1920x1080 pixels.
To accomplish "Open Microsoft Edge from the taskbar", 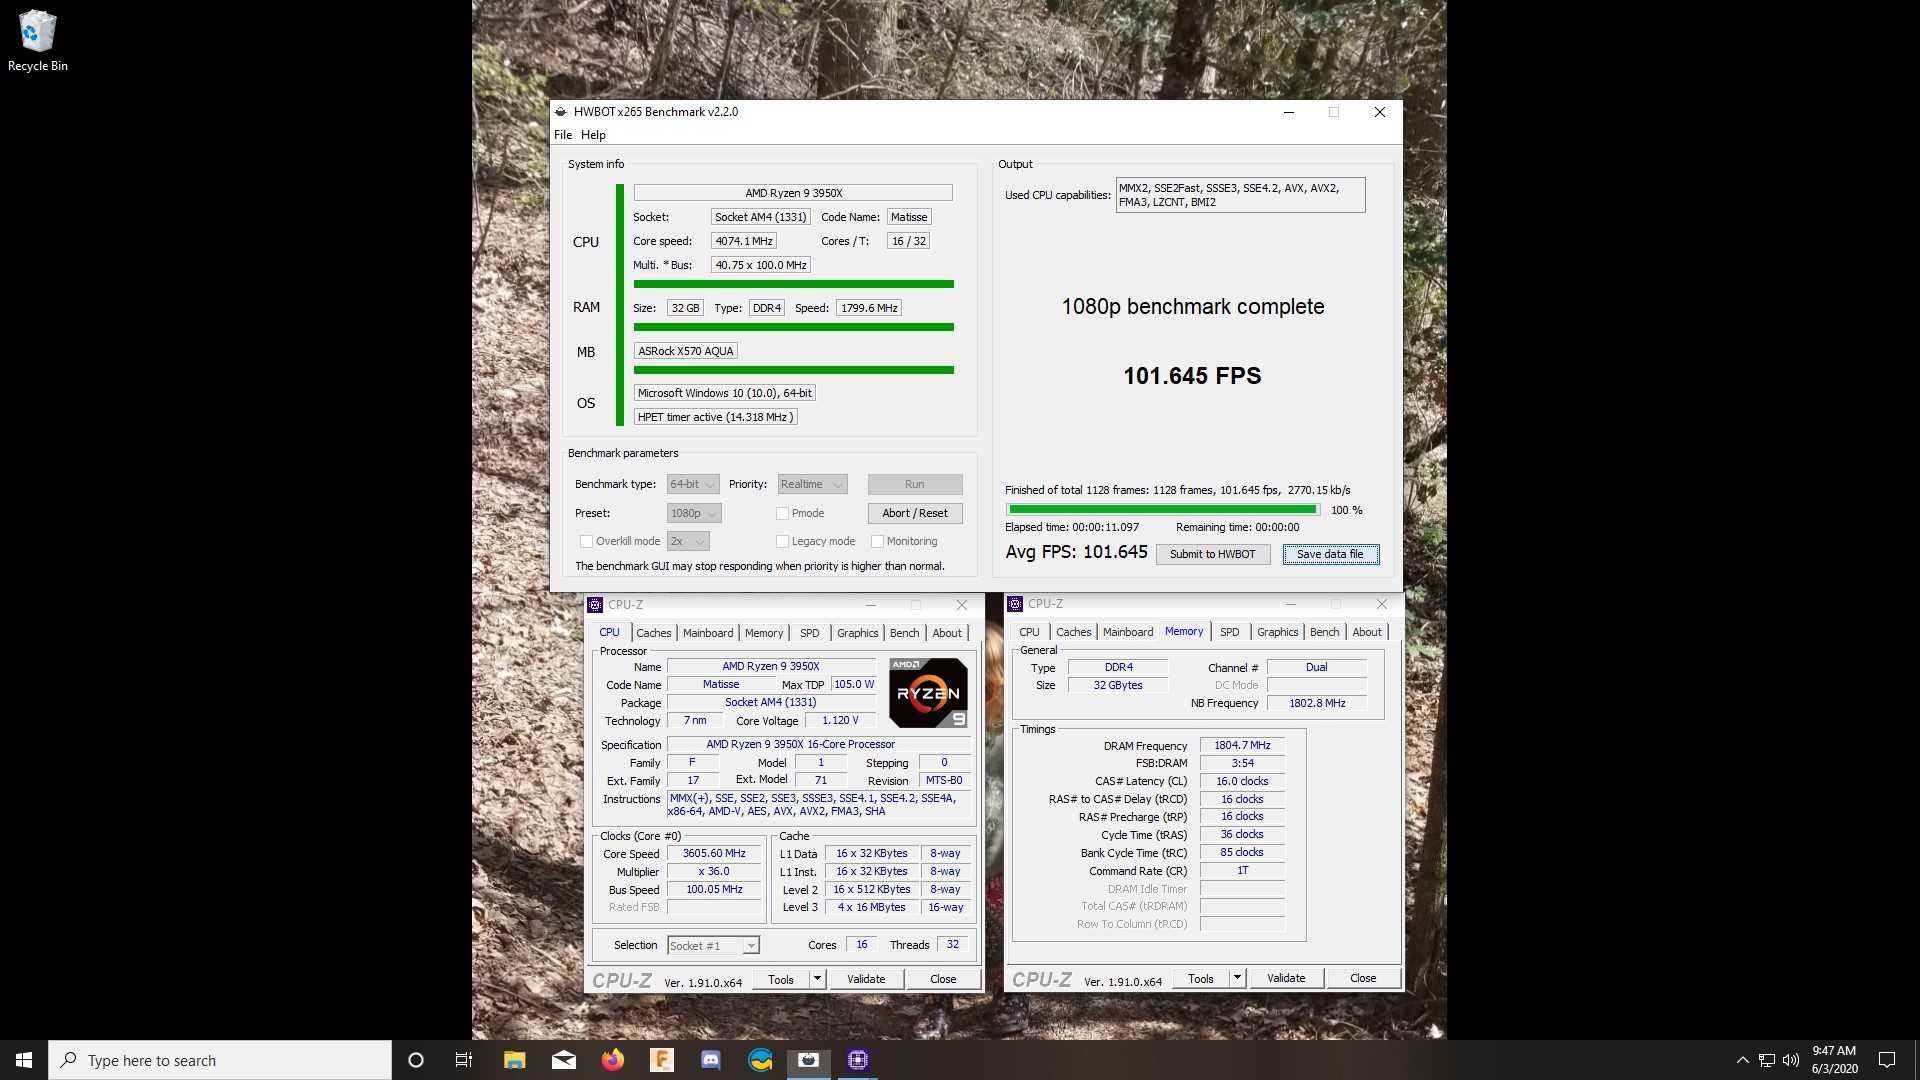I will click(x=760, y=1060).
